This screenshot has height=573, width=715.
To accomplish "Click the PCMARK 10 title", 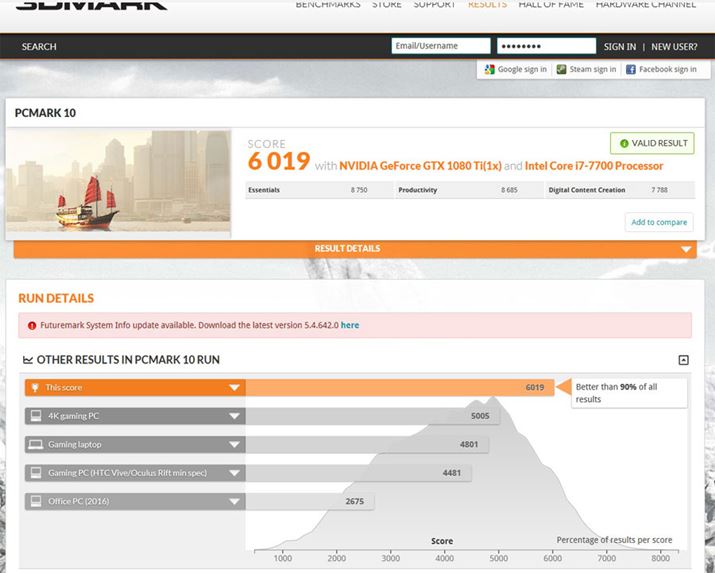I will [45, 113].
